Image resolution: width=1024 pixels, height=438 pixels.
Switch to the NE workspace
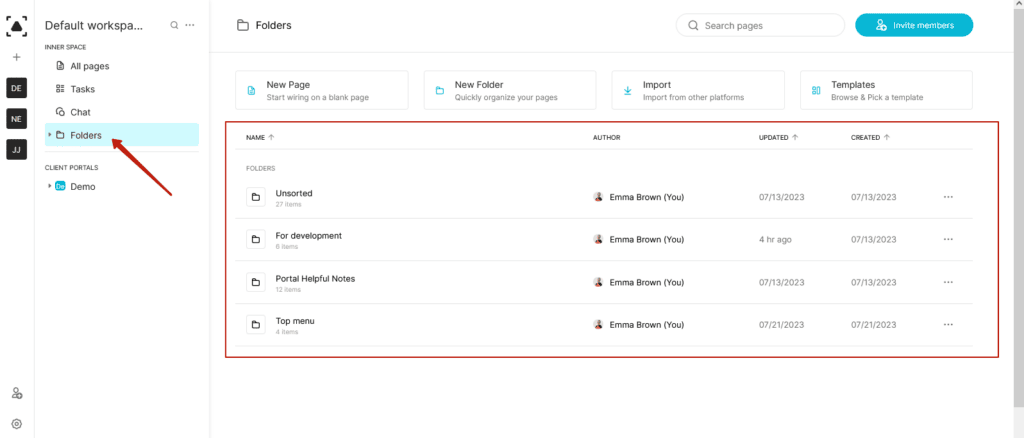(x=17, y=119)
